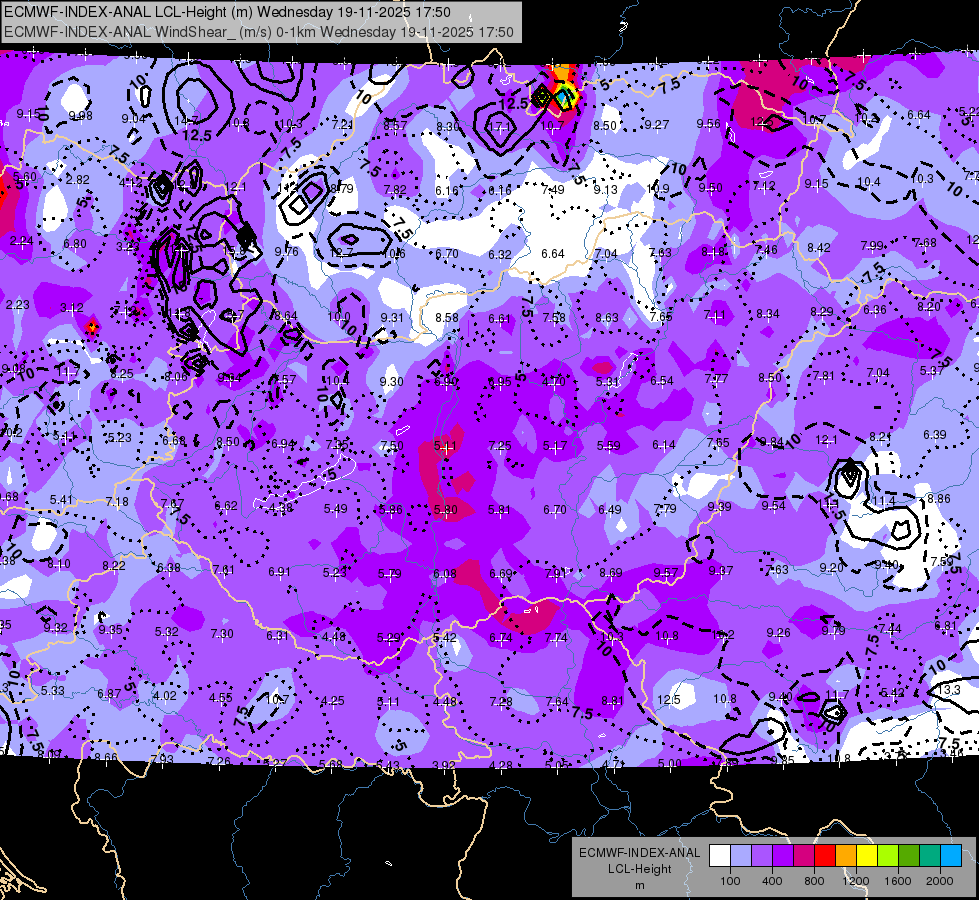Screen dimensions: 979x900
Task: Click the yellow-green swatch left of 1600
Action: (888, 856)
